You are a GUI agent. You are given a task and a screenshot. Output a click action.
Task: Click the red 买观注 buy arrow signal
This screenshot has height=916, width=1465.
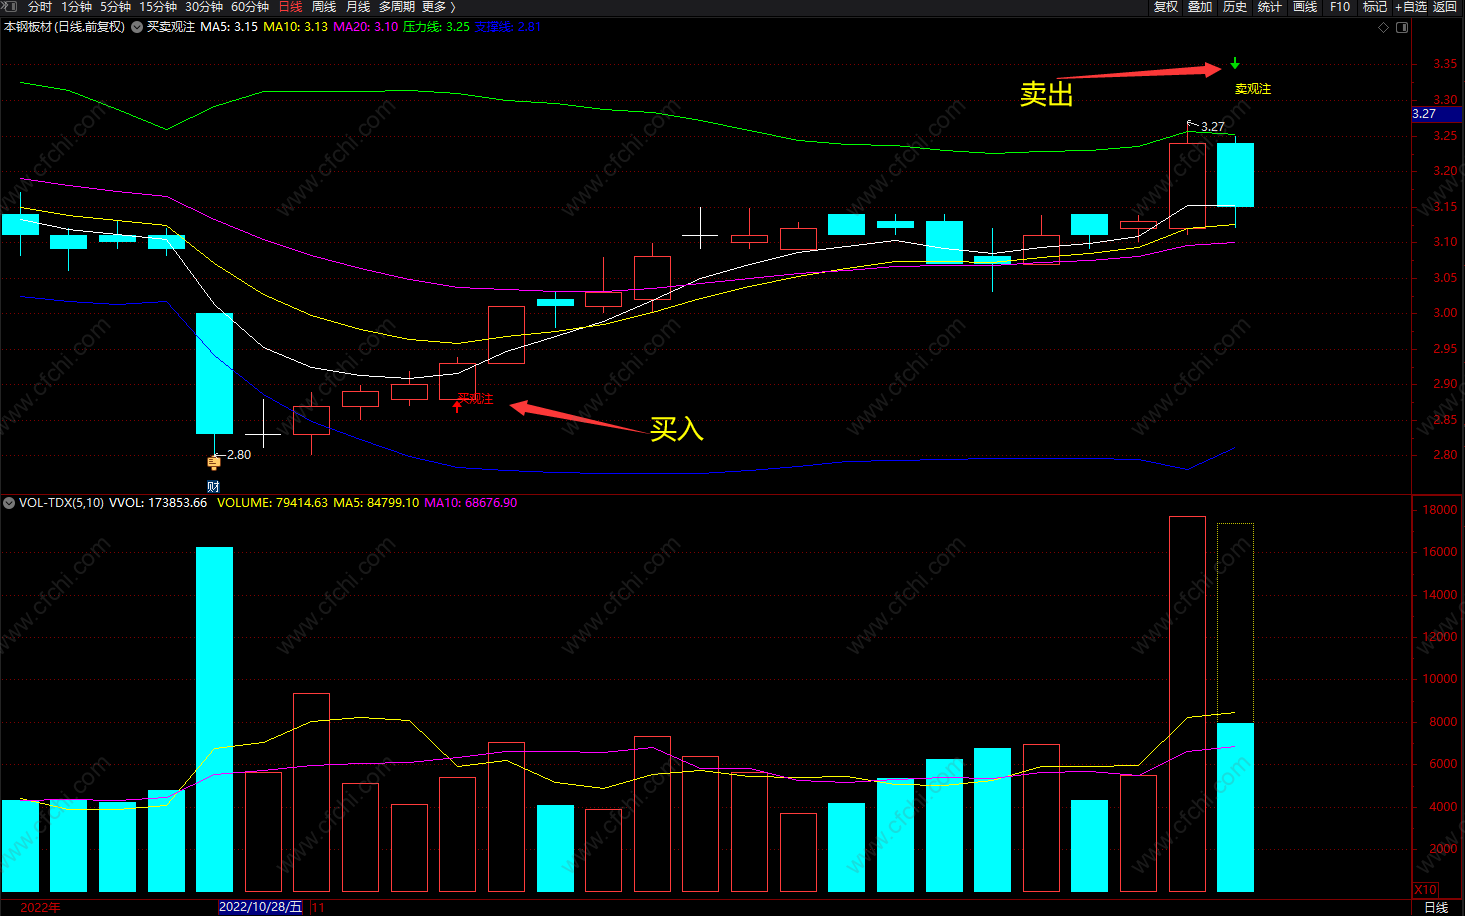458,406
